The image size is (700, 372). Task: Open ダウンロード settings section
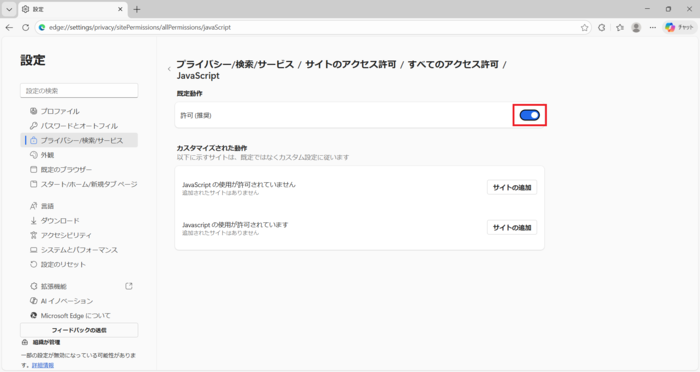pos(79,221)
